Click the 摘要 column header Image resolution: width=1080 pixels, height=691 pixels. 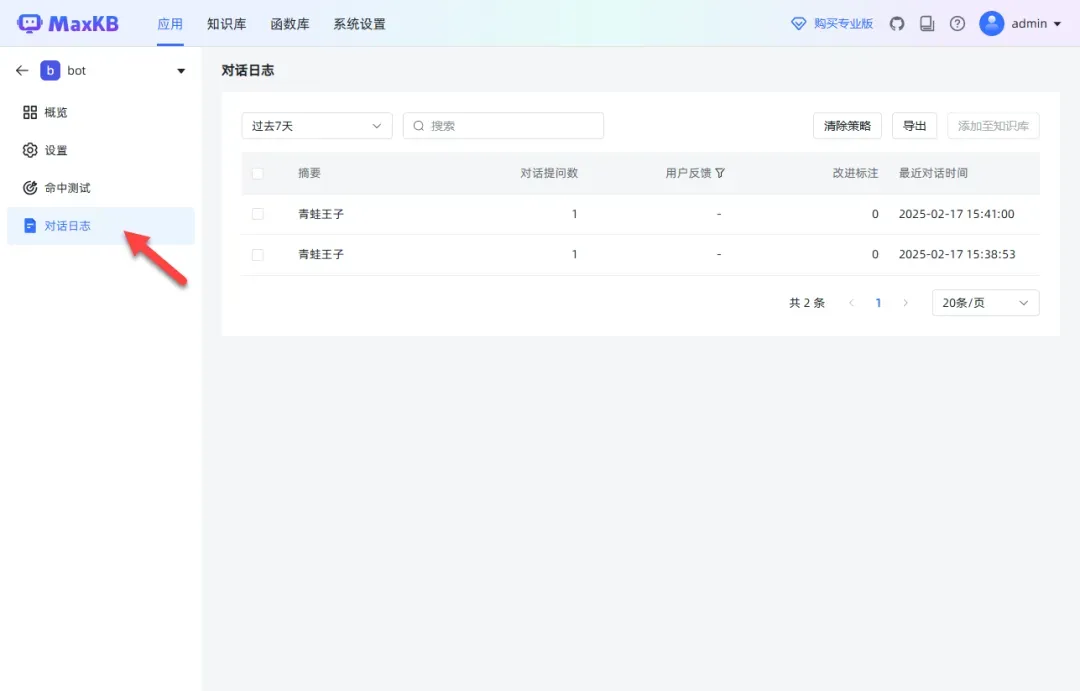click(309, 173)
